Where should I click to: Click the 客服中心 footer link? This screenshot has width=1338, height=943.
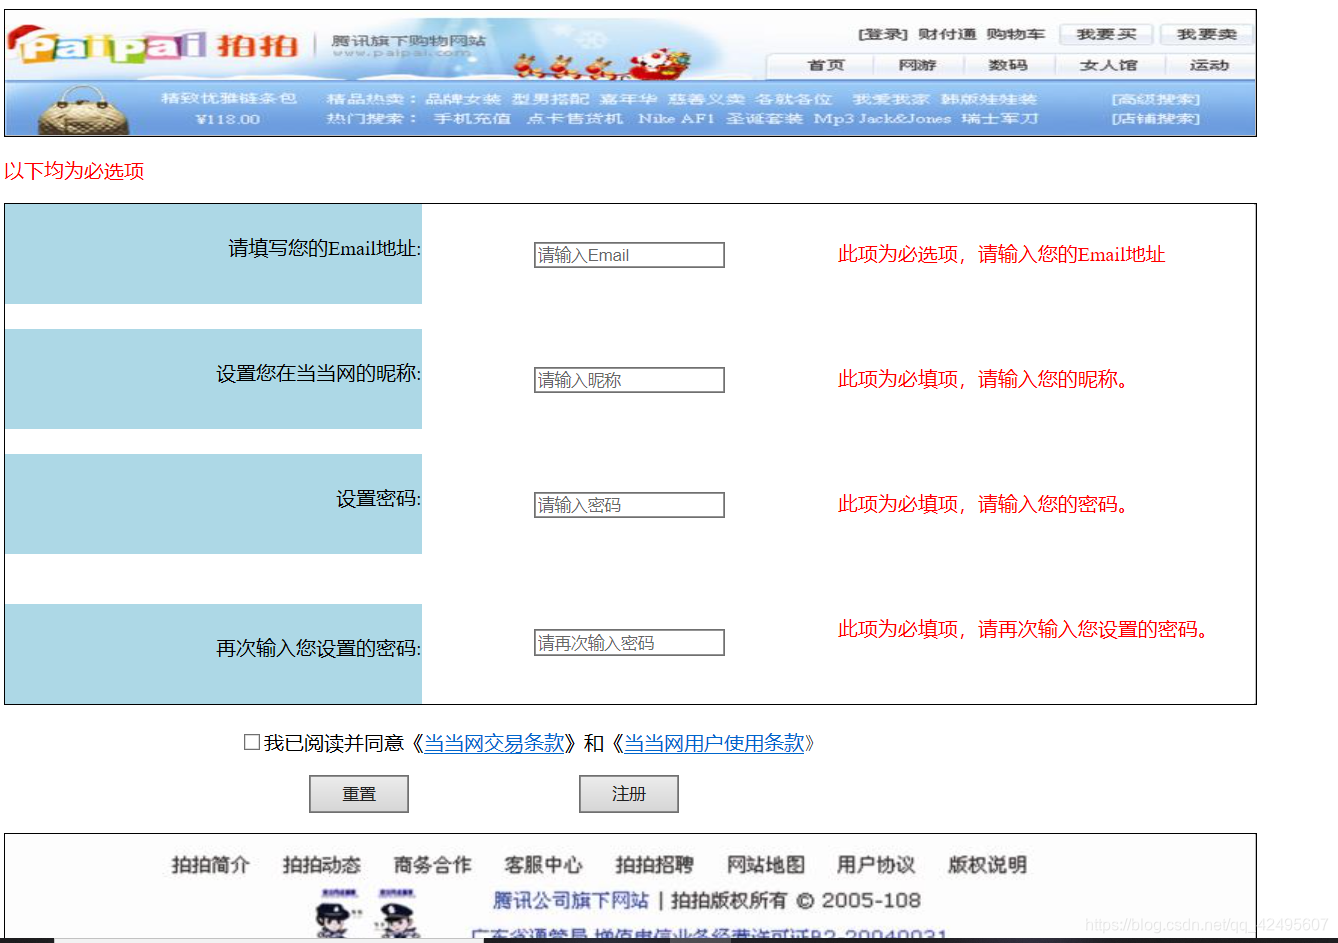(543, 865)
